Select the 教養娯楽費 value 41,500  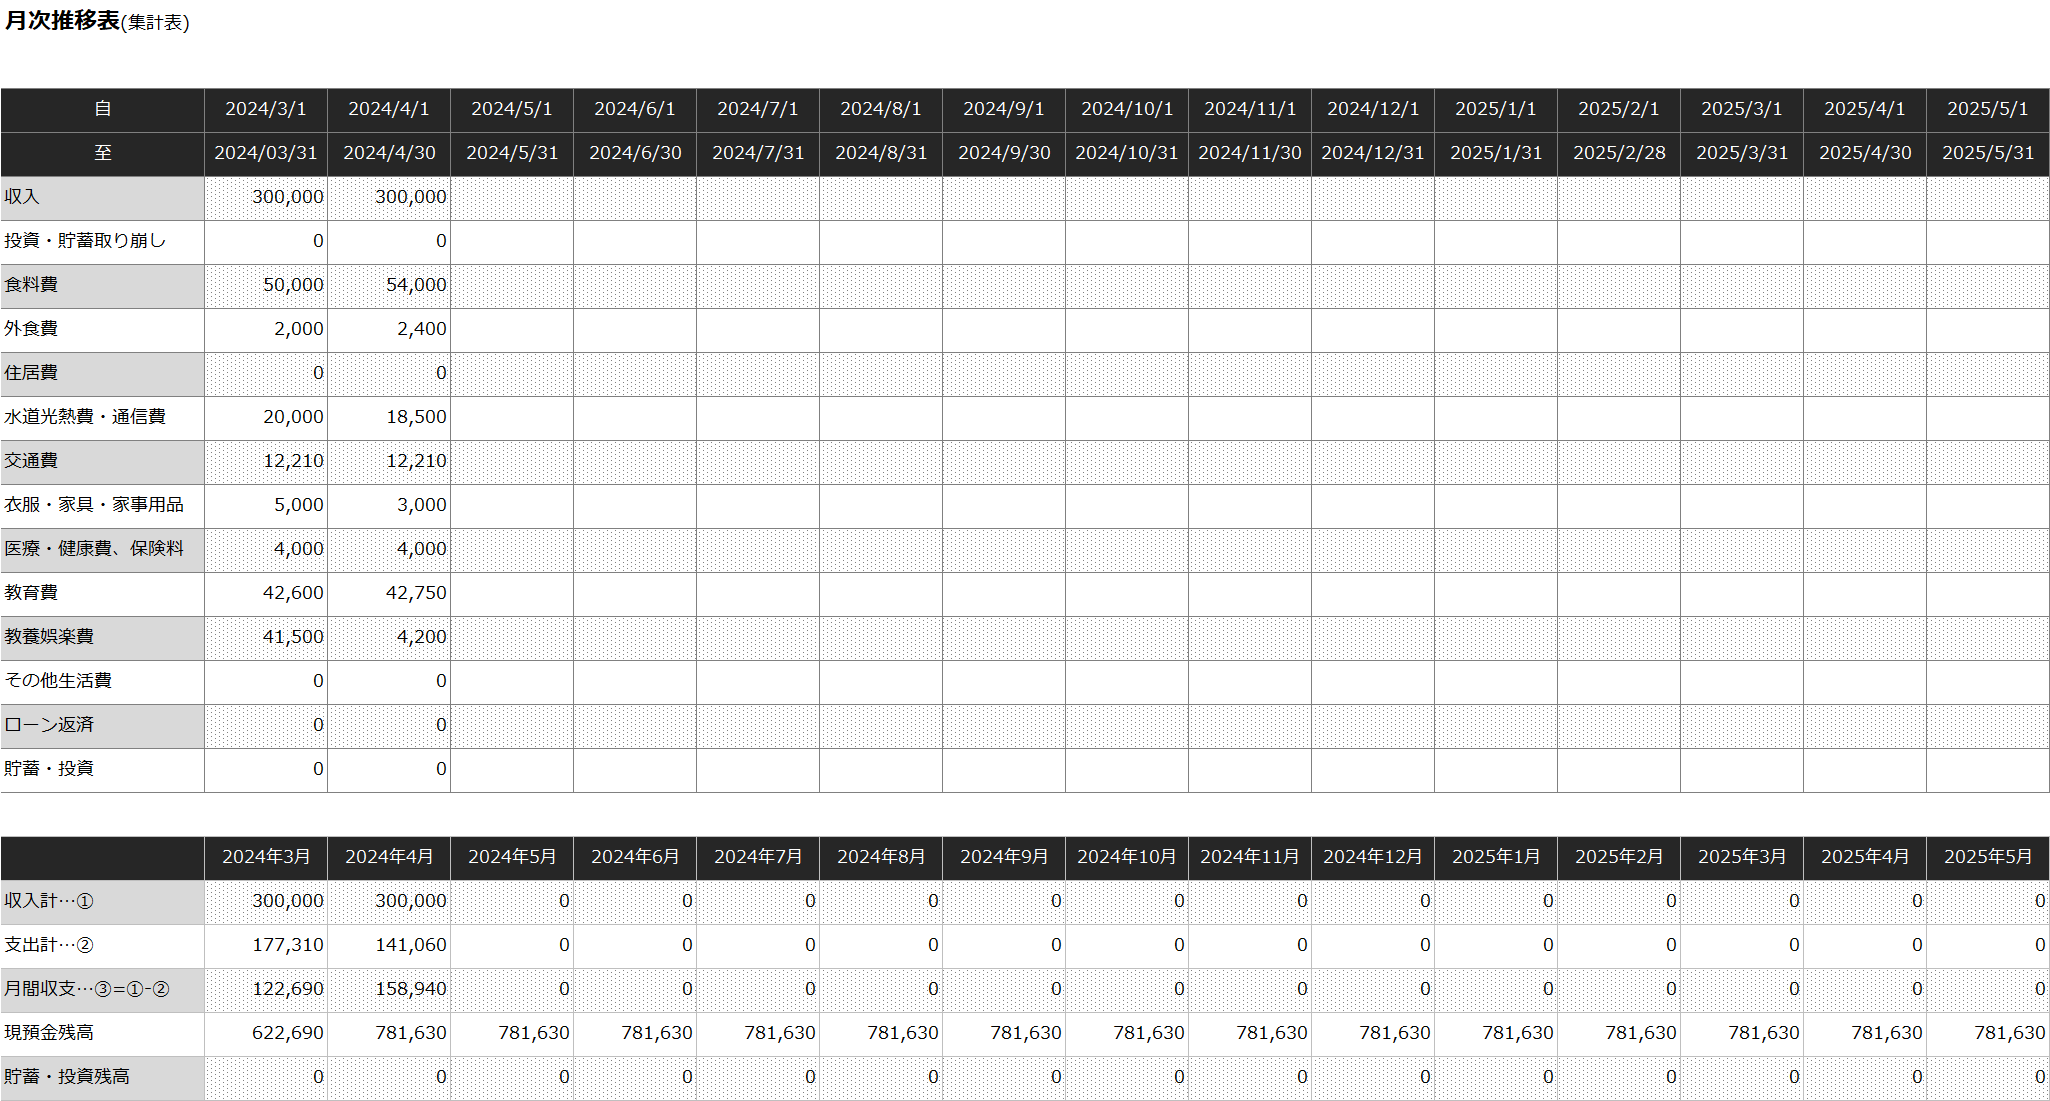pos(266,637)
